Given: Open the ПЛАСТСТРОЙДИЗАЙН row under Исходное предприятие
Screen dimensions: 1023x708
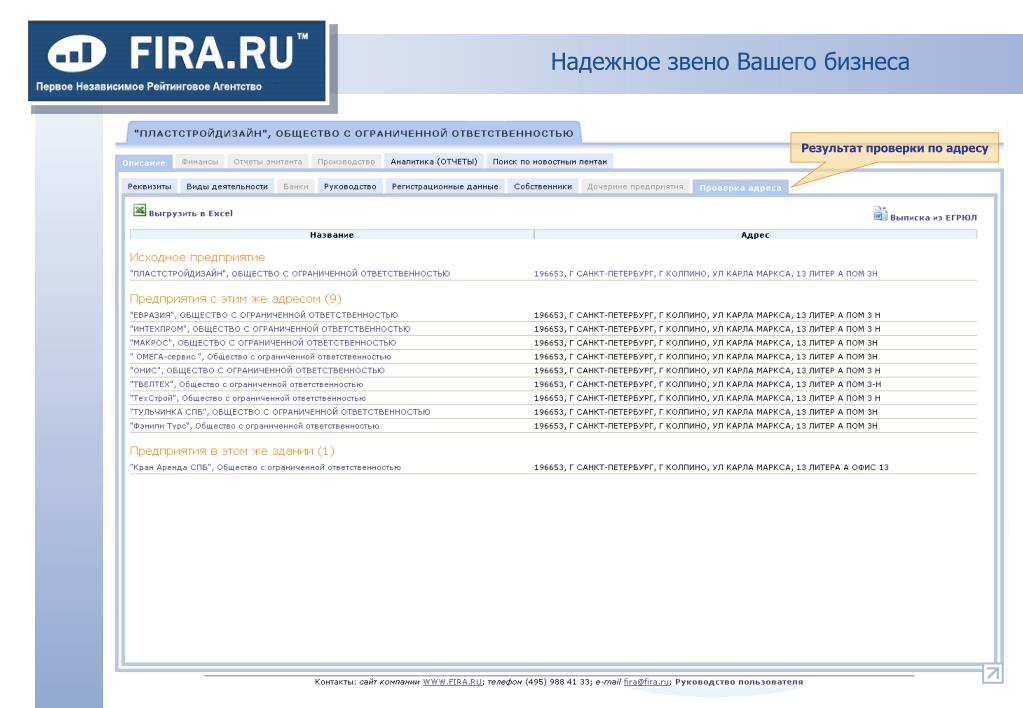Looking at the screenshot, I should (290, 274).
